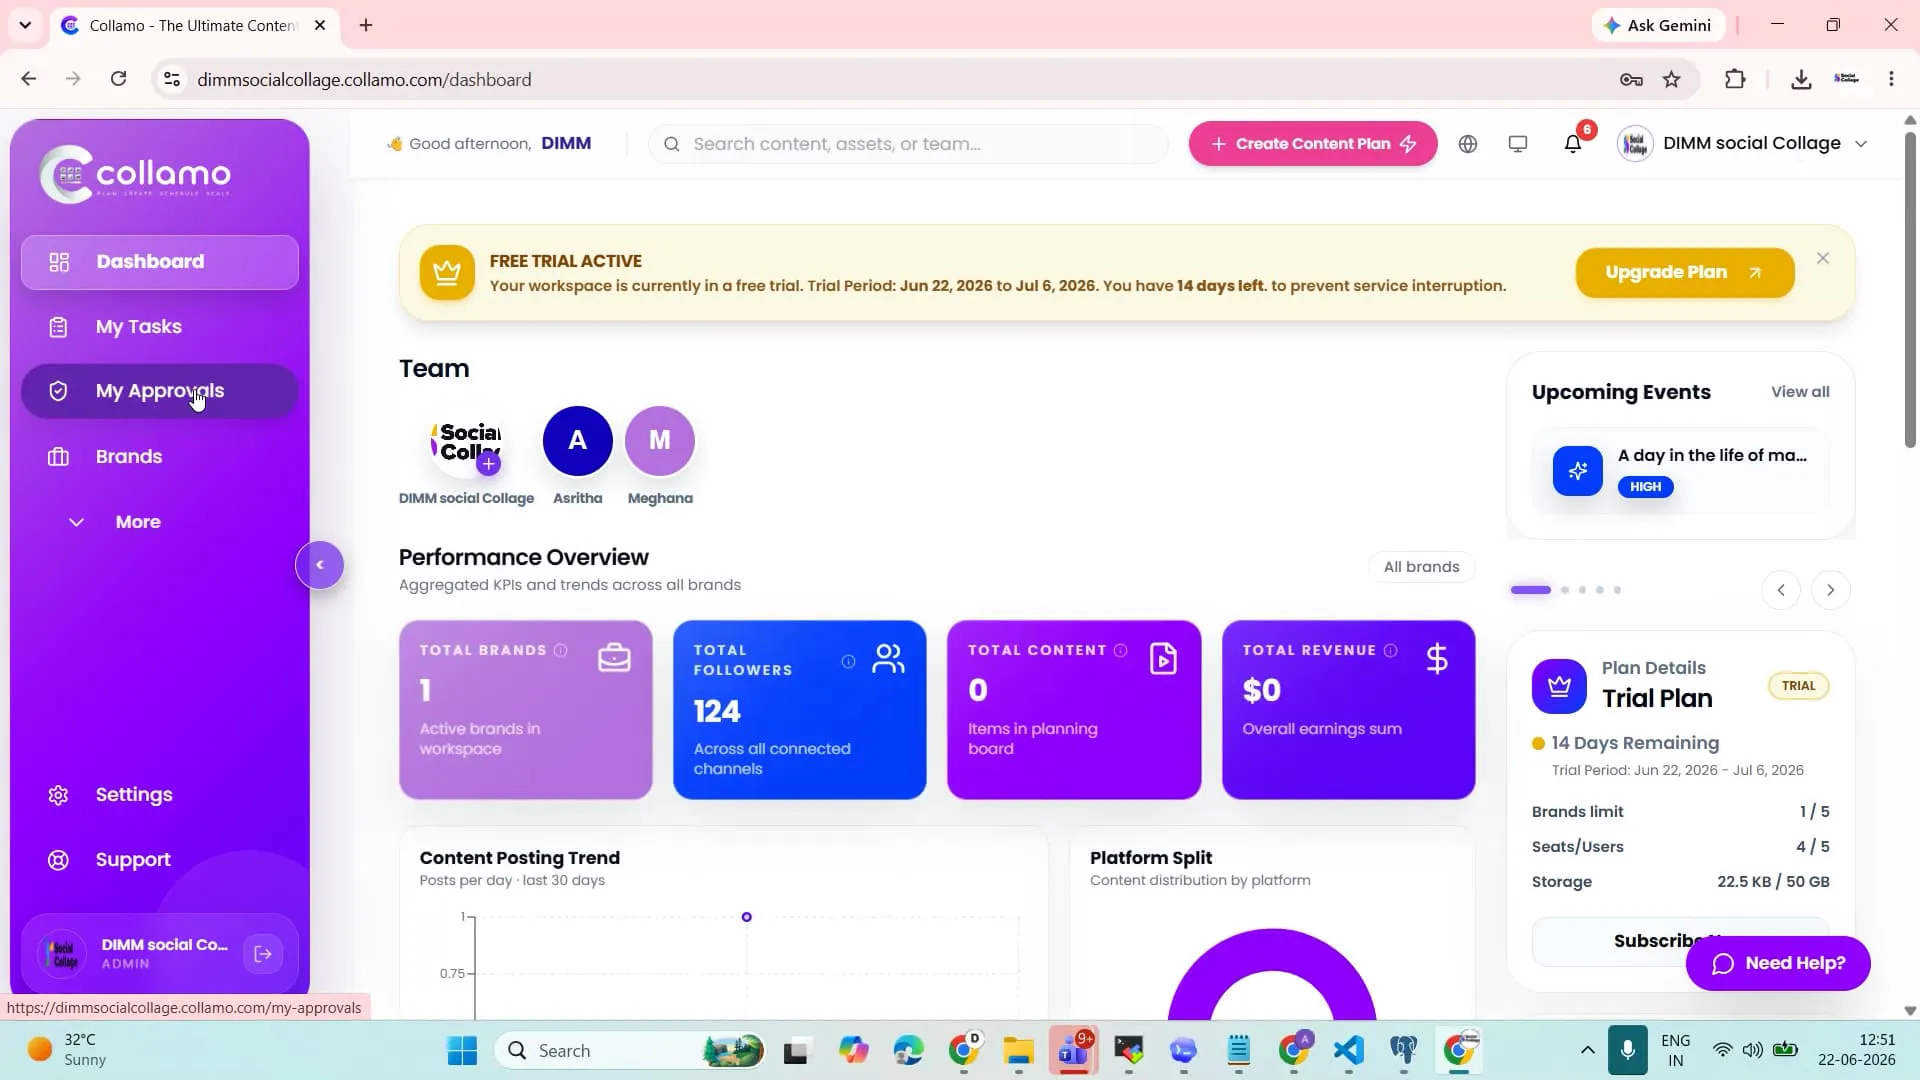Open the browser tab search dropdown

click(25, 25)
